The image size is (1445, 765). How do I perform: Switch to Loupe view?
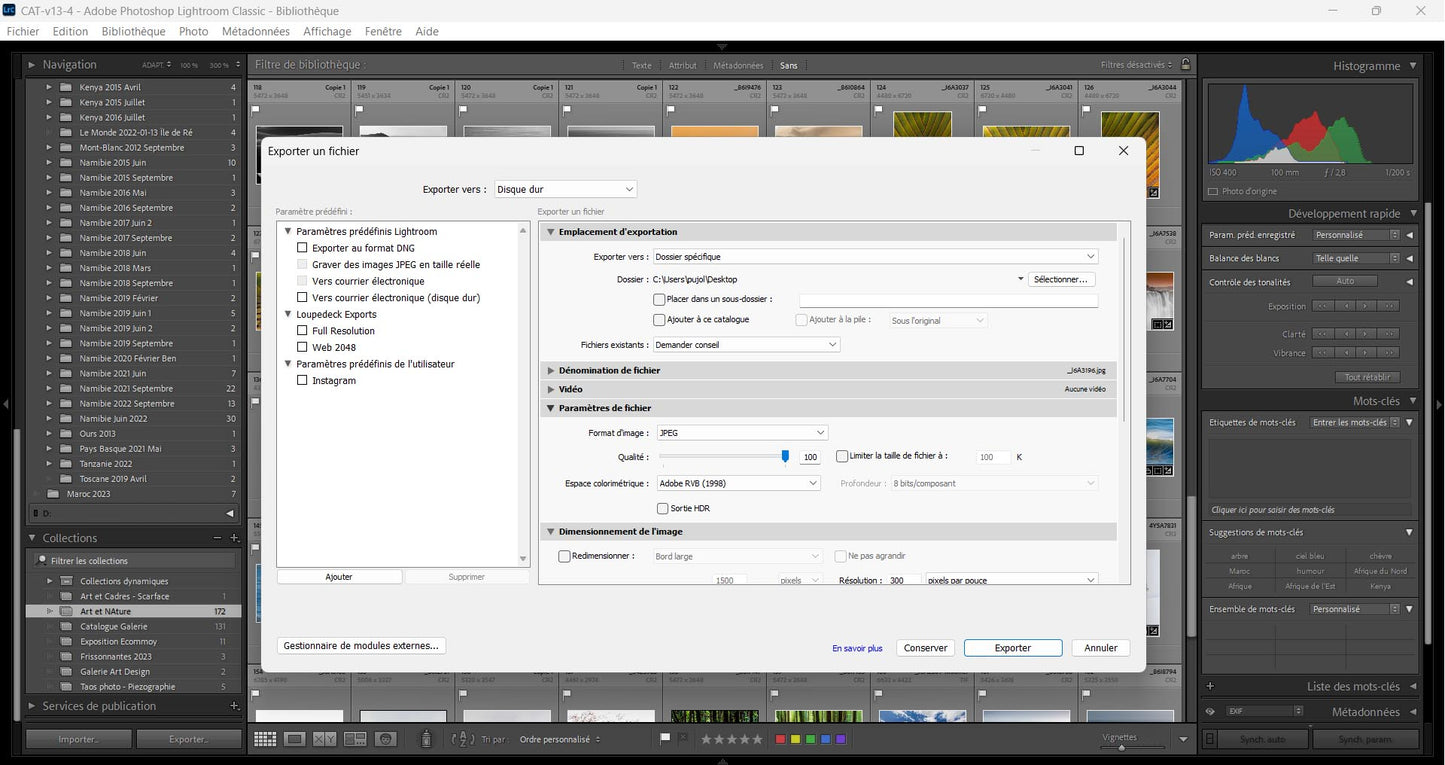pos(294,739)
